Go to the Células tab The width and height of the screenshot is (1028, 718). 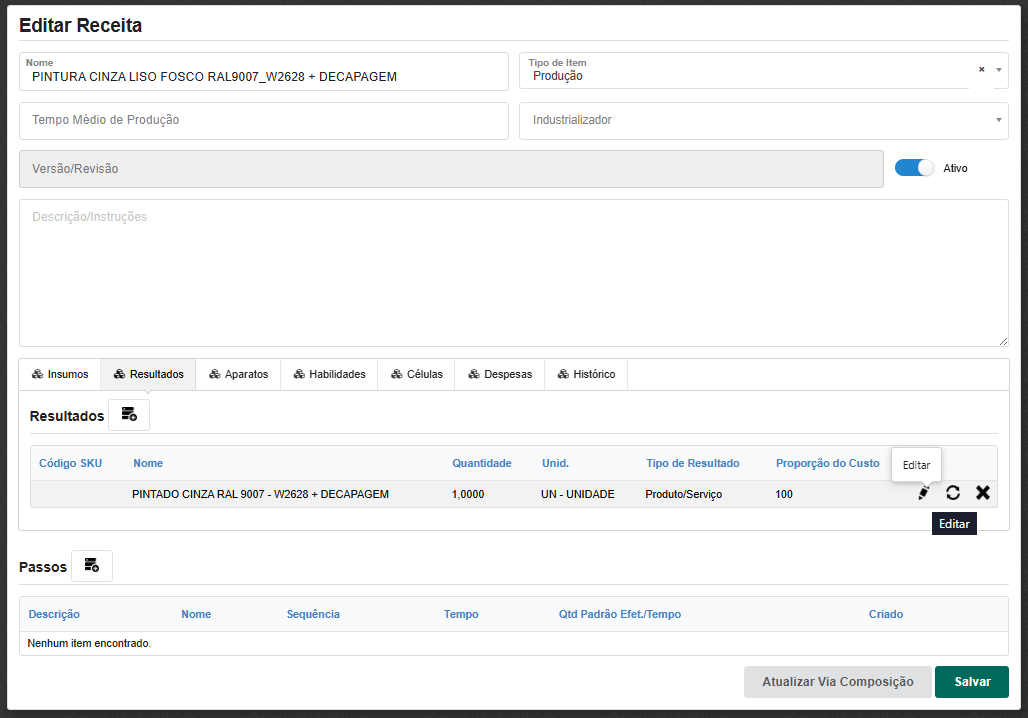click(416, 374)
